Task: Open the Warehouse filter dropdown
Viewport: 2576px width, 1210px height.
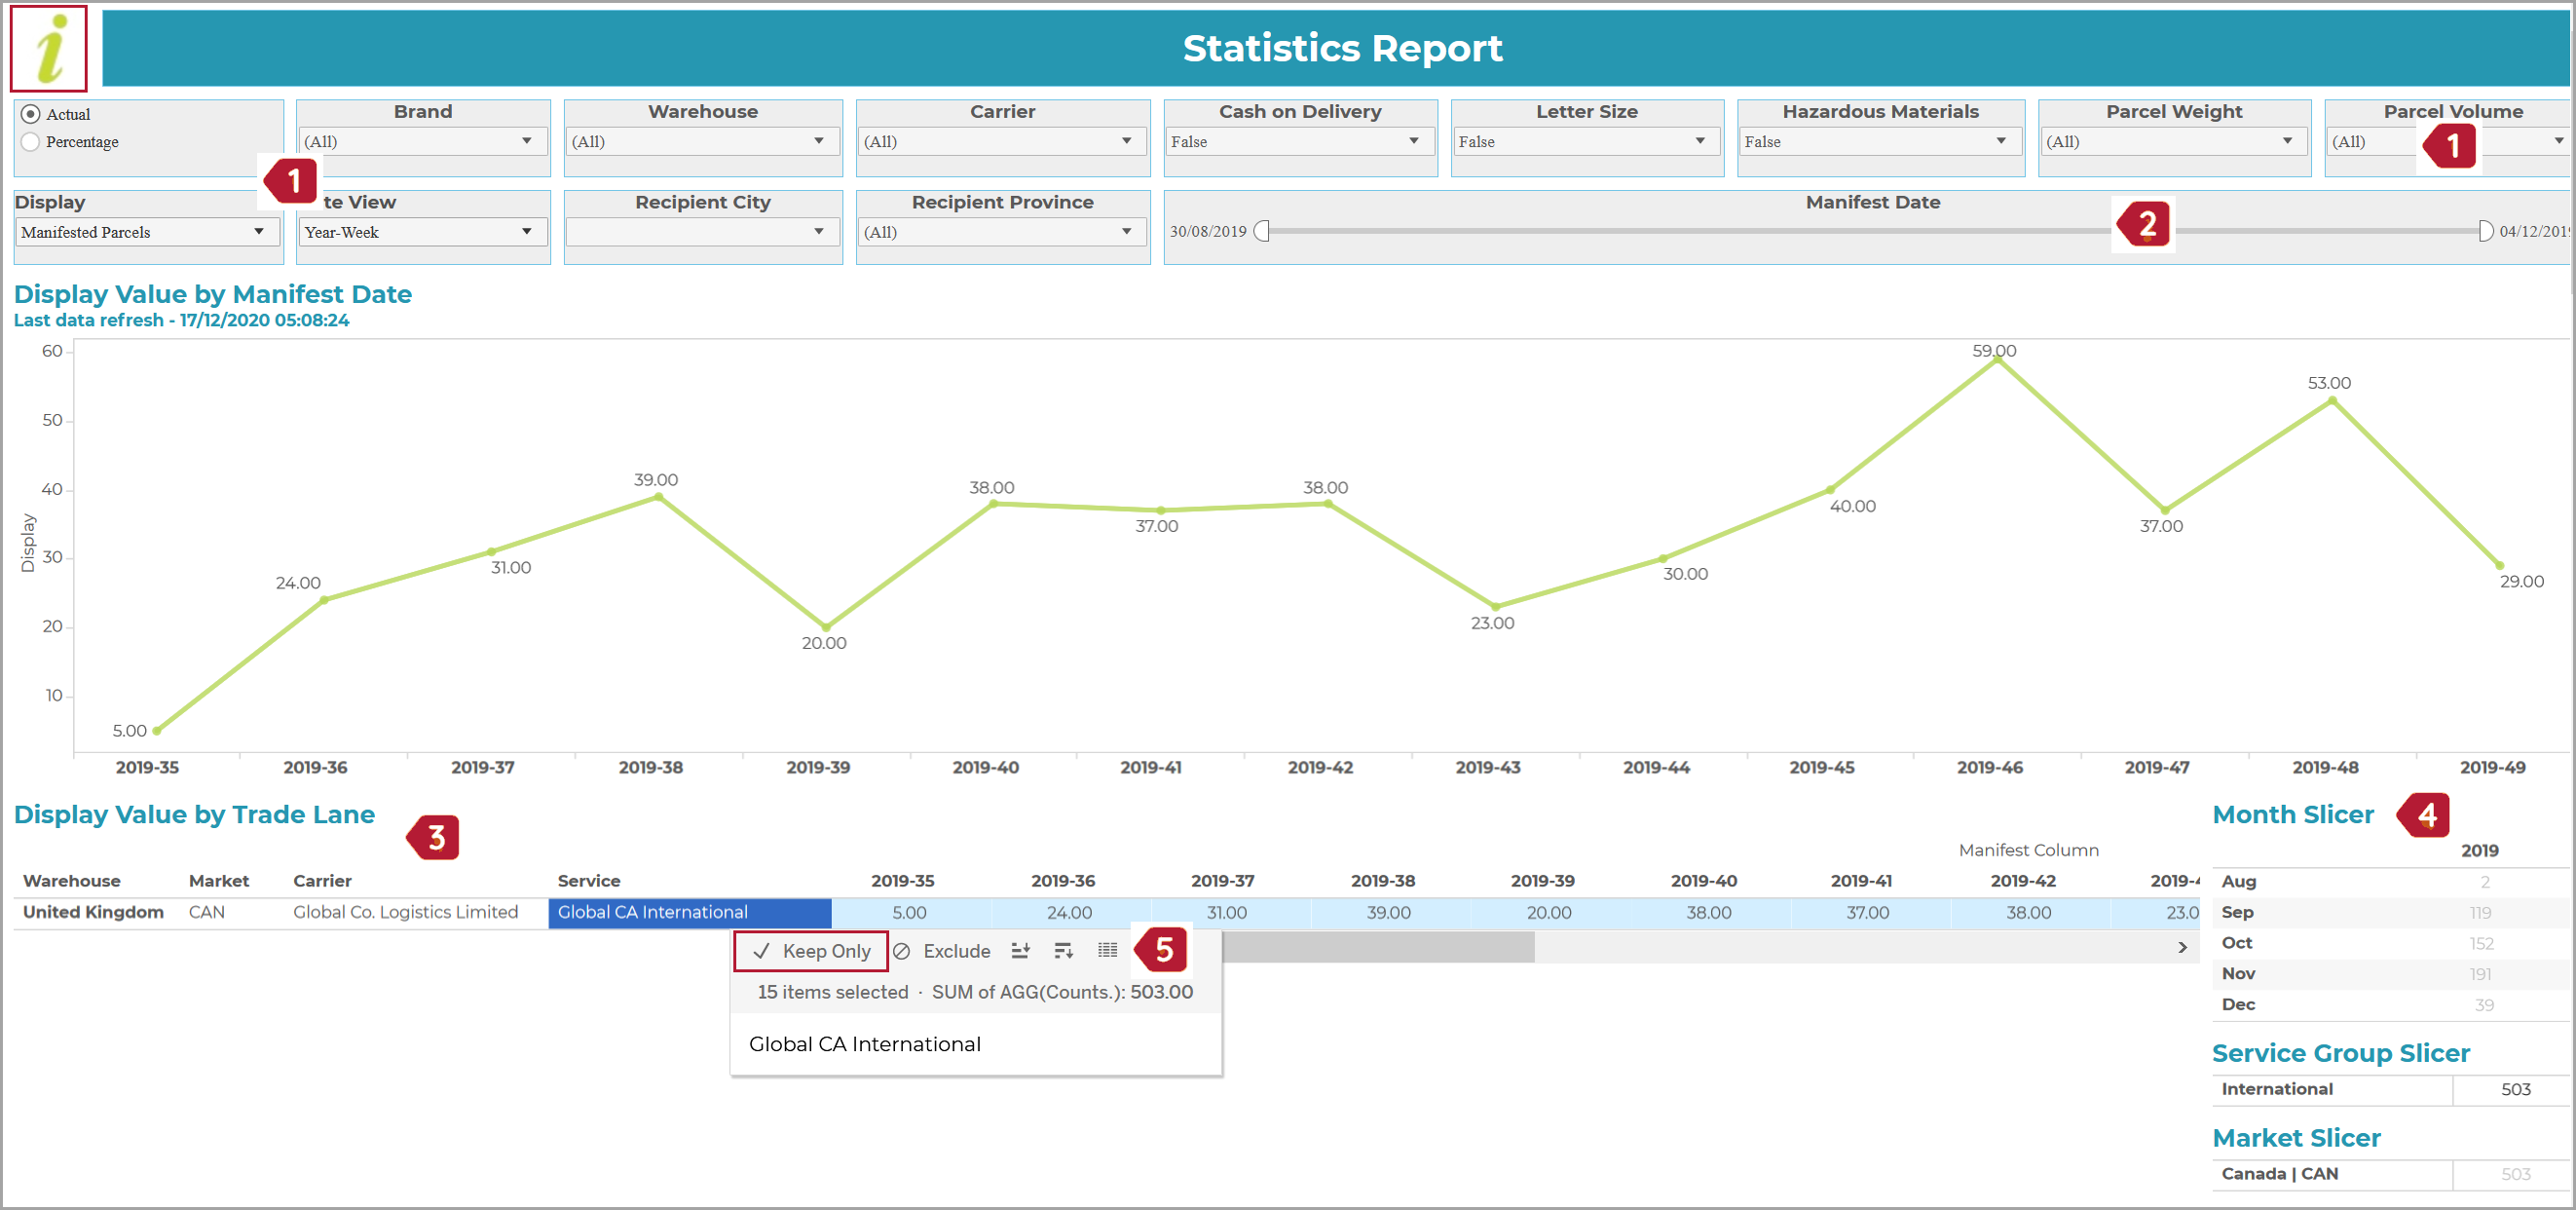Action: point(702,141)
